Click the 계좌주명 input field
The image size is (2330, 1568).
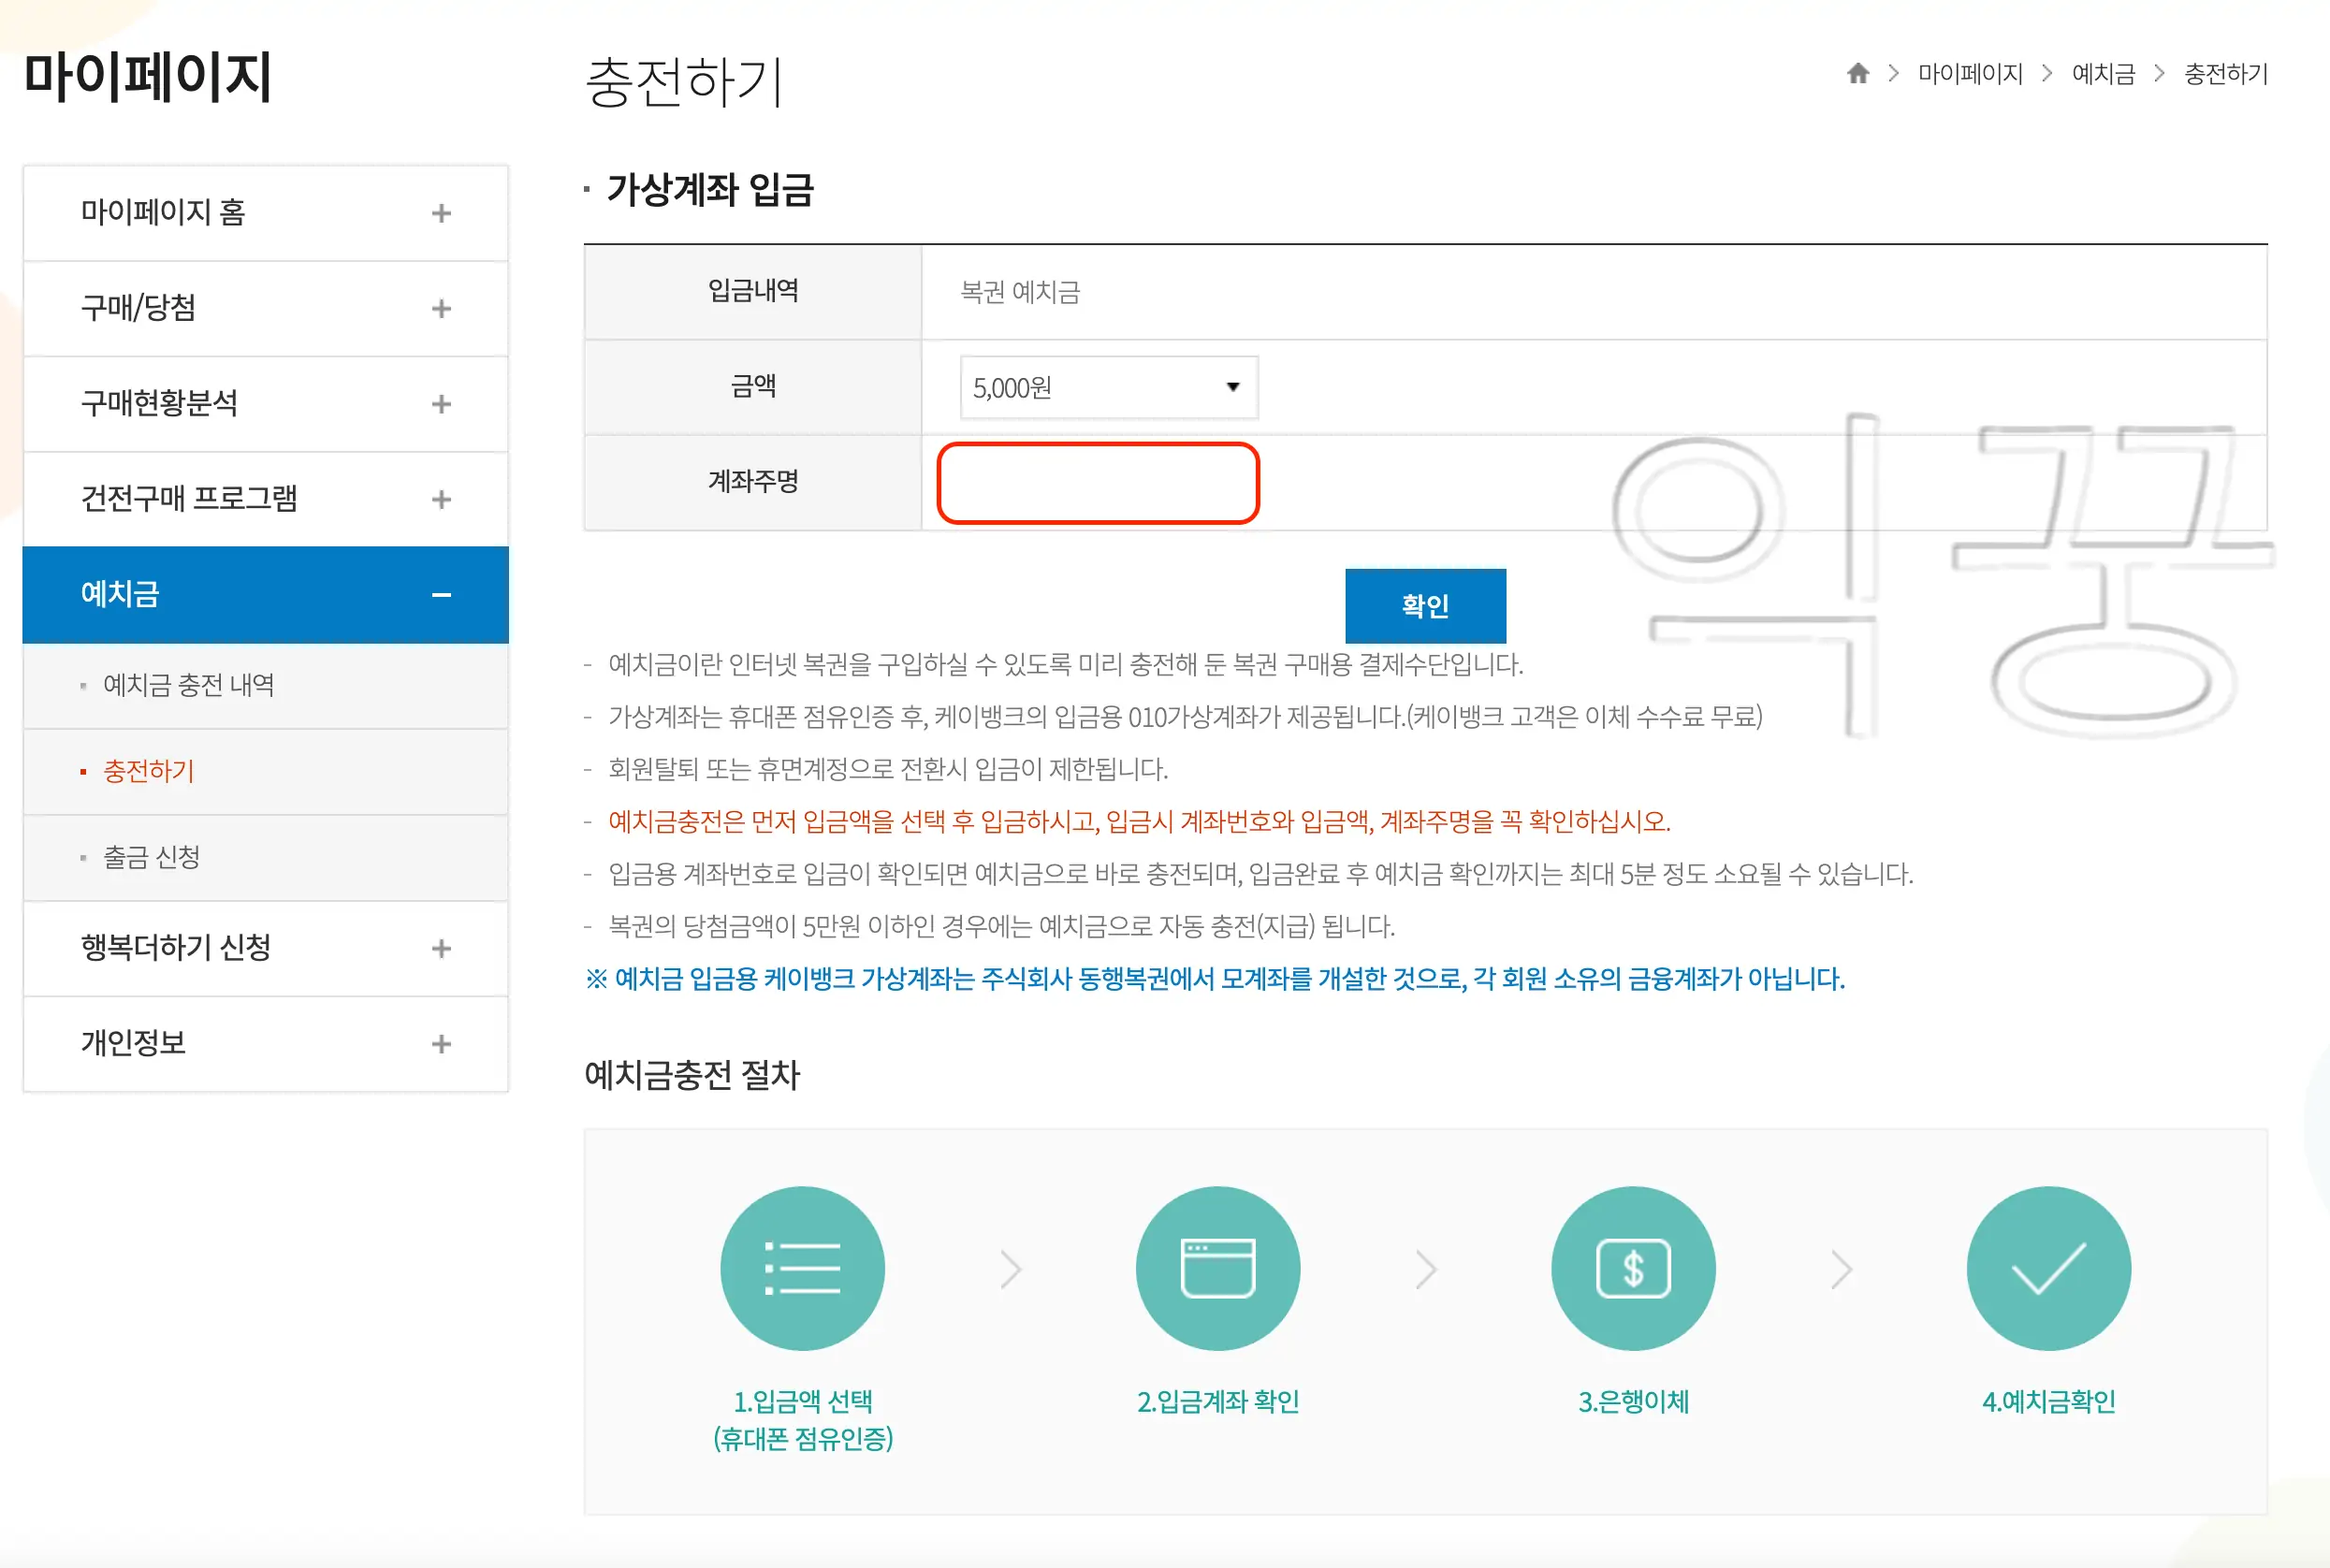point(1098,483)
